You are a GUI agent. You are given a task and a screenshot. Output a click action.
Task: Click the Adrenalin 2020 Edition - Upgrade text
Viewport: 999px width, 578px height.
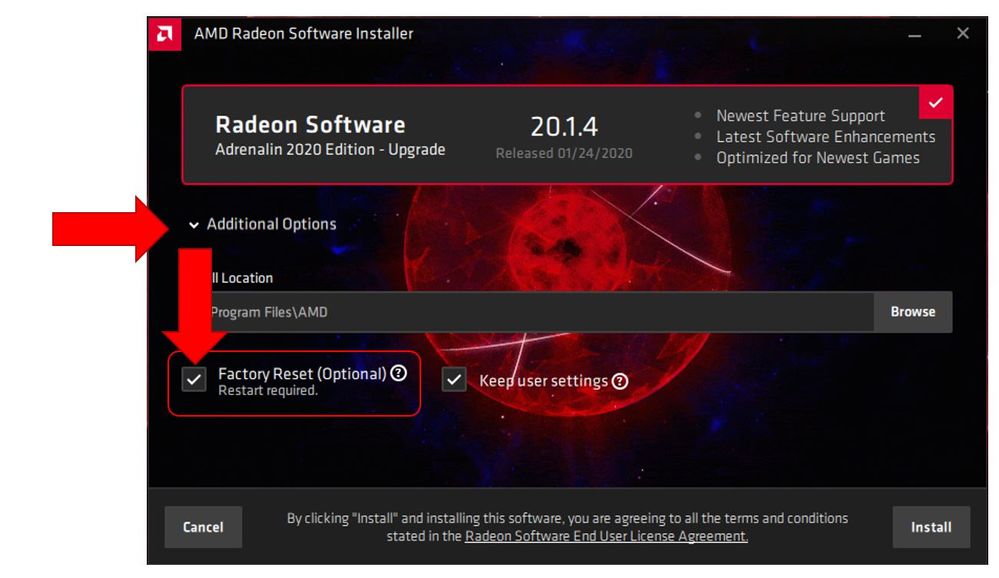[330, 150]
